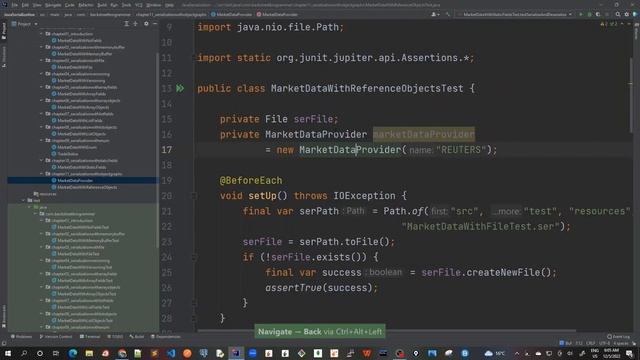The height and width of the screenshot is (360, 640).
Task: Open the user account dropdown arrow
Action: (438, 14)
